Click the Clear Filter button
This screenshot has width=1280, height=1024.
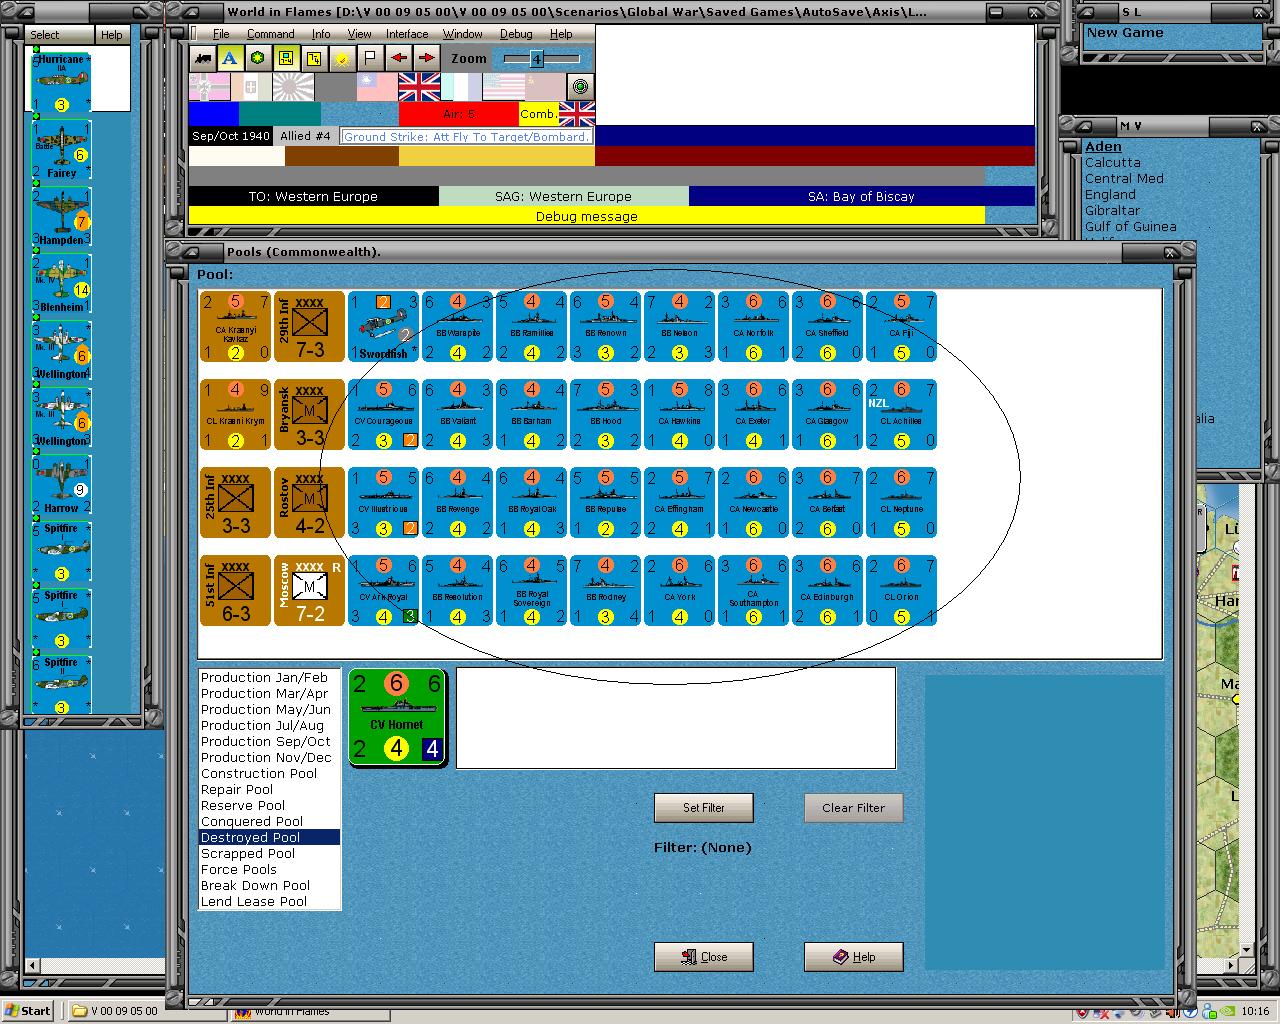(854, 808)
